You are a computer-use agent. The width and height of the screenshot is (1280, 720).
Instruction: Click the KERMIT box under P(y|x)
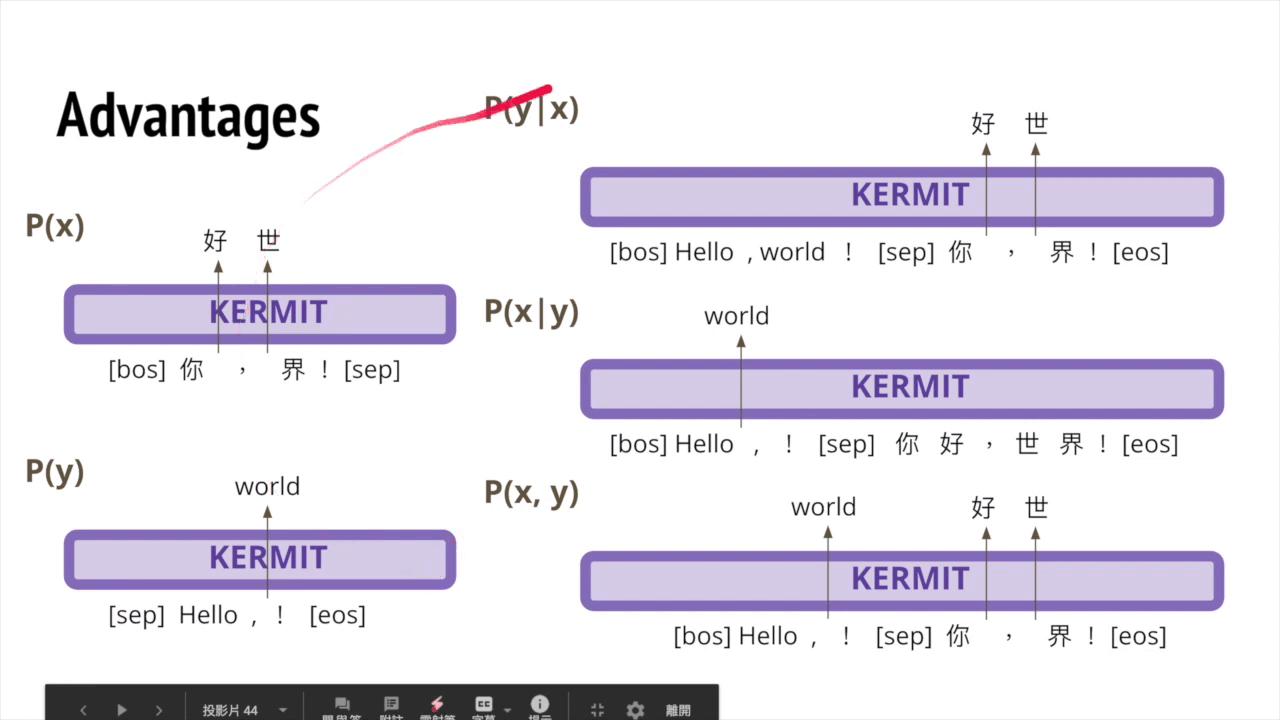coord(902,196)
